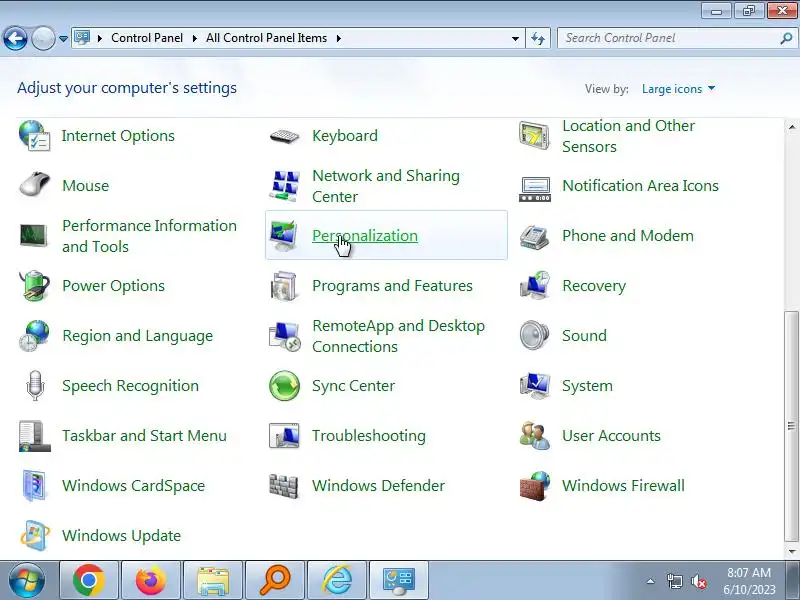Open the Programs and Features icon
800x600 pixels.
point(284,286)
